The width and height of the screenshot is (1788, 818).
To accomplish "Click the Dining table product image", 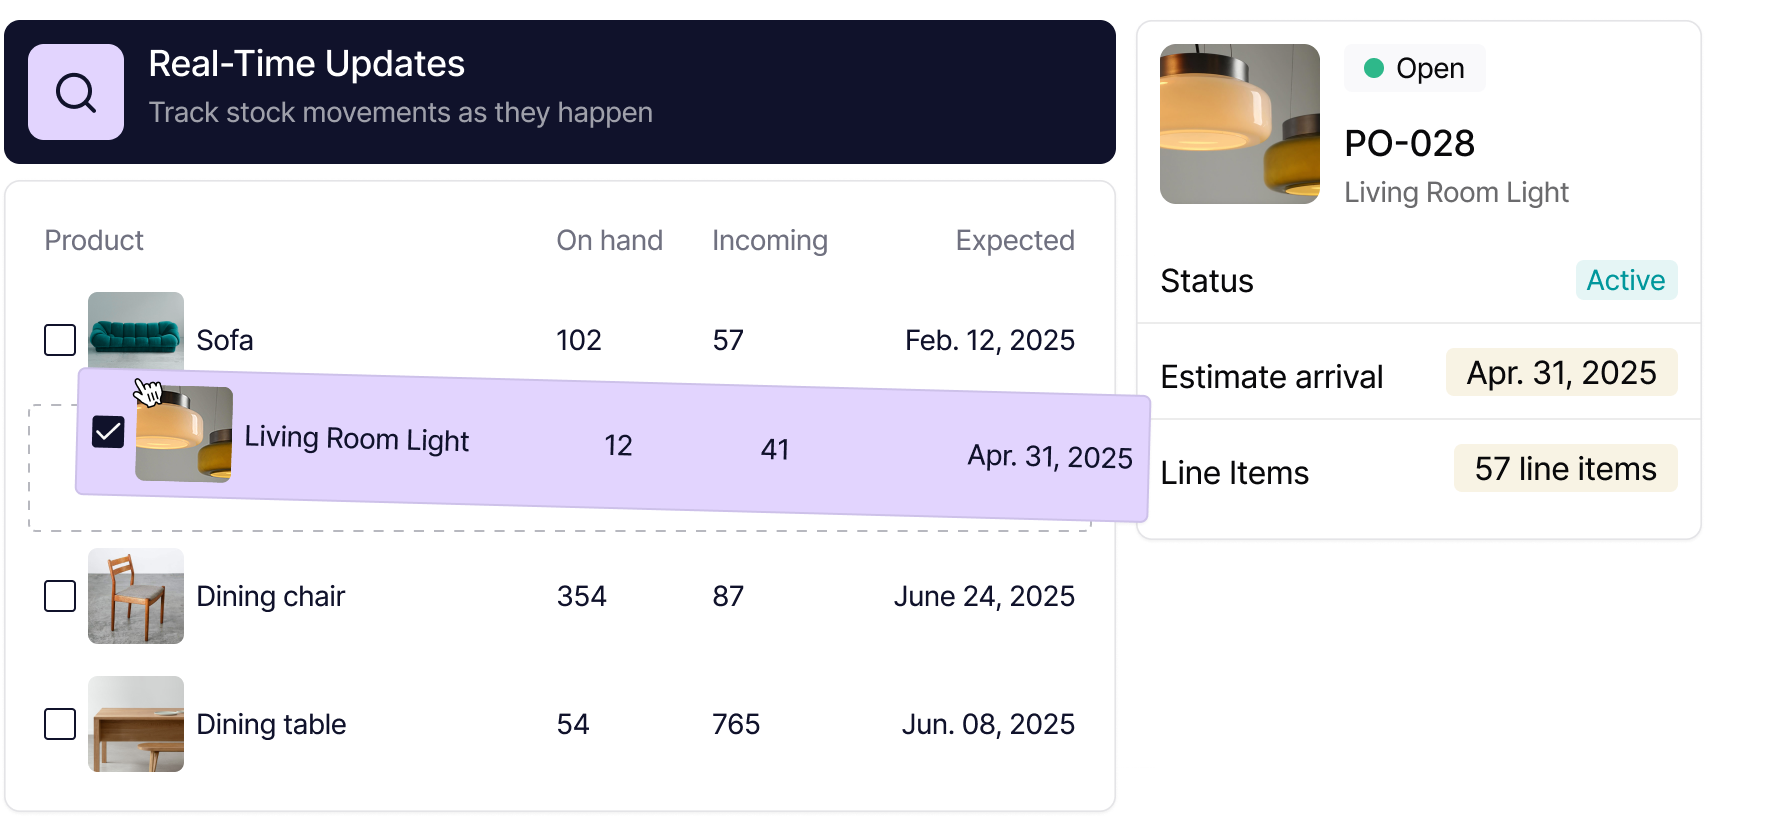I will click(136, 724).
